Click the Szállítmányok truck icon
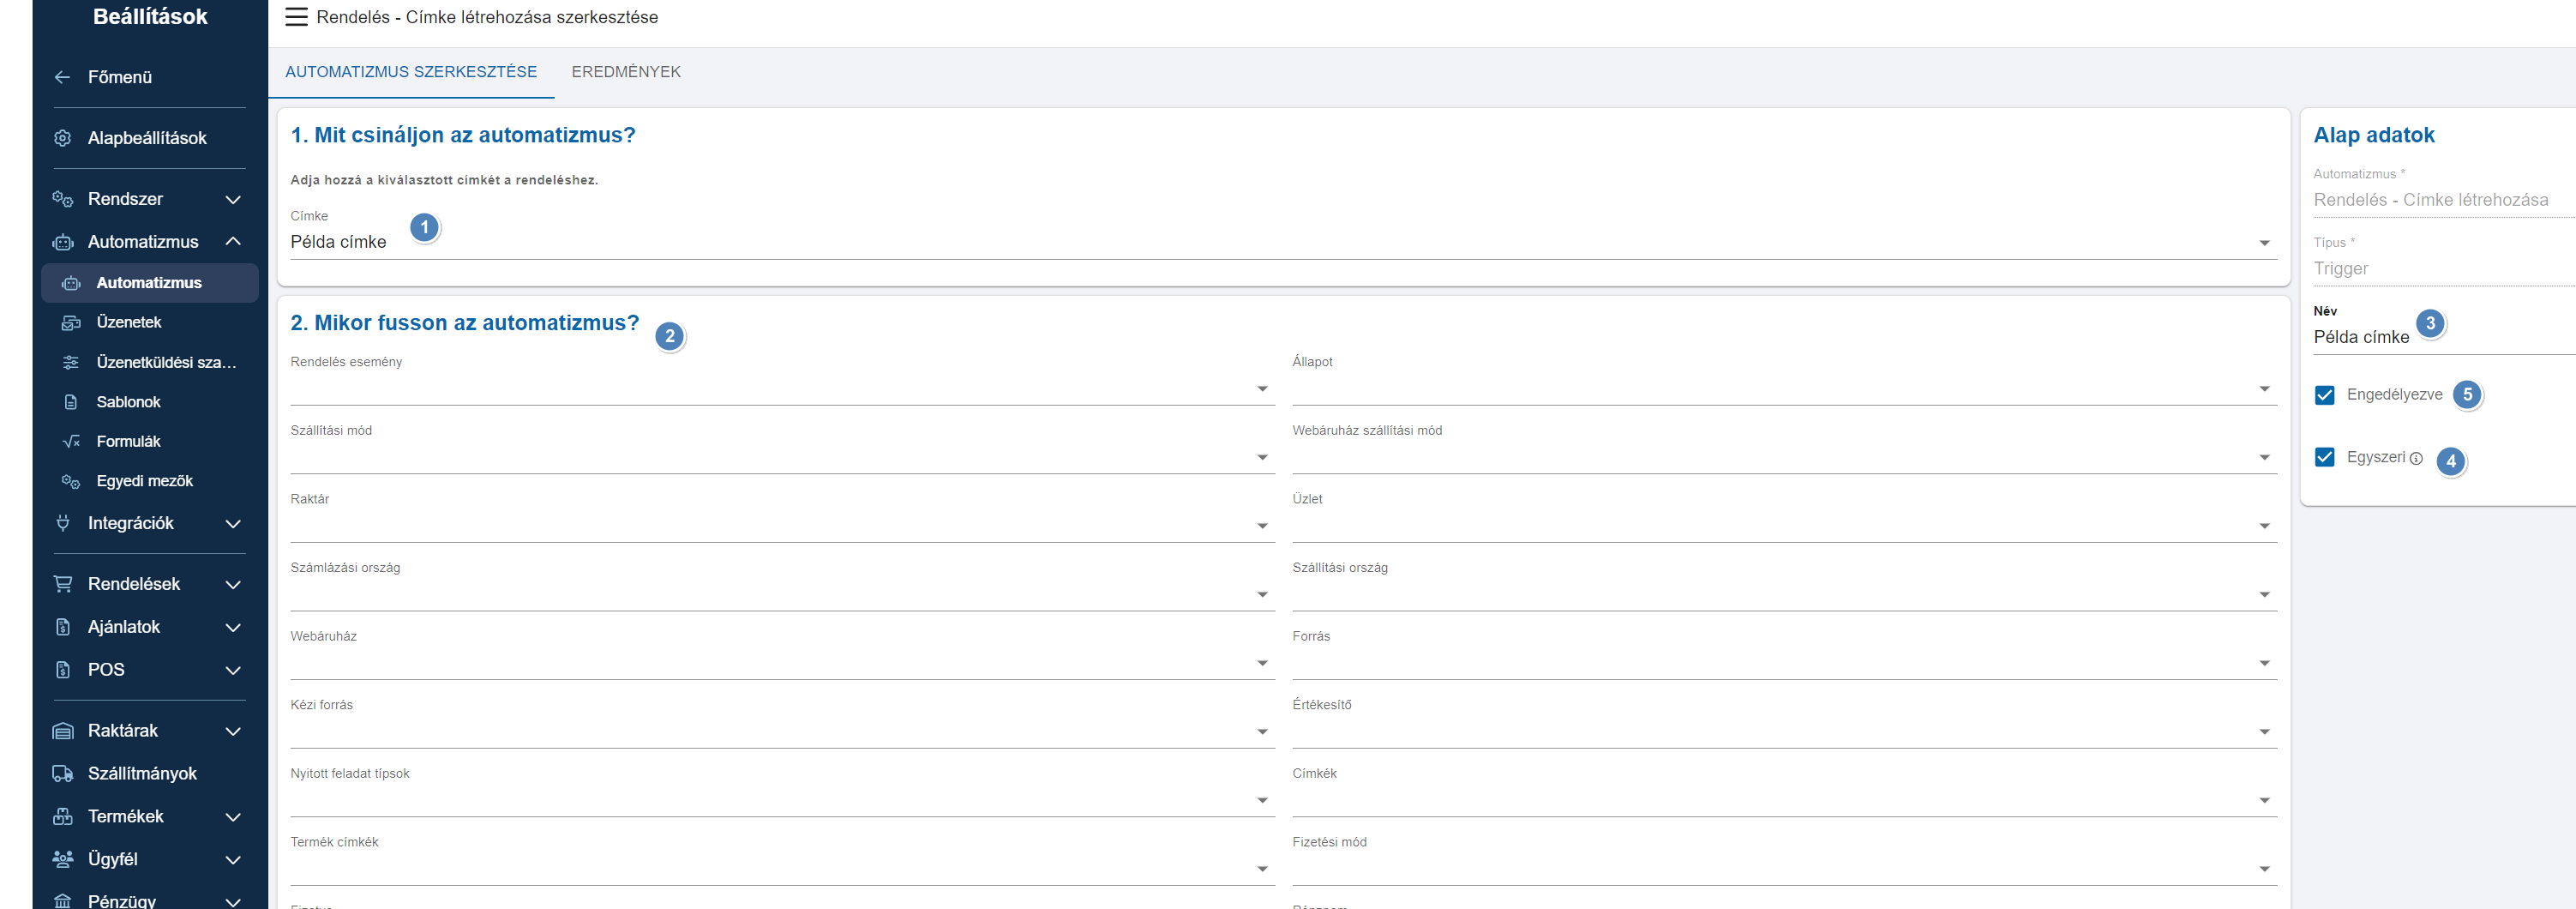This screenshot has width=2576, height=909. pyautogui.click(x=62, y=774)
